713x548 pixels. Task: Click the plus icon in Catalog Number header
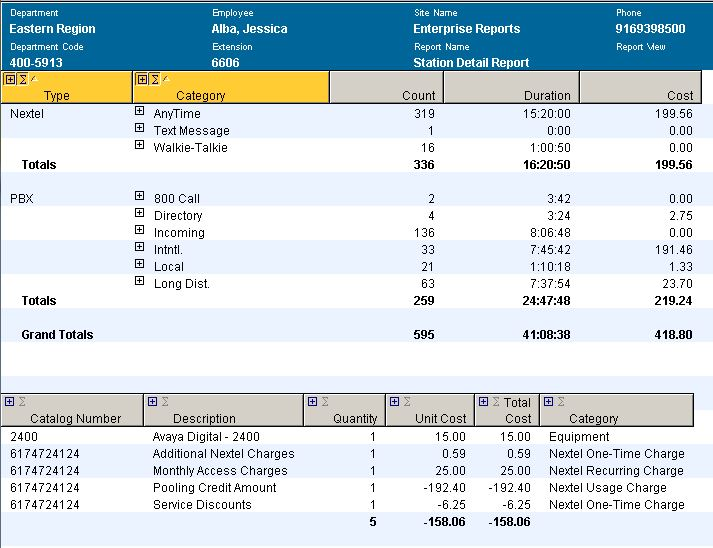point(9,401)
